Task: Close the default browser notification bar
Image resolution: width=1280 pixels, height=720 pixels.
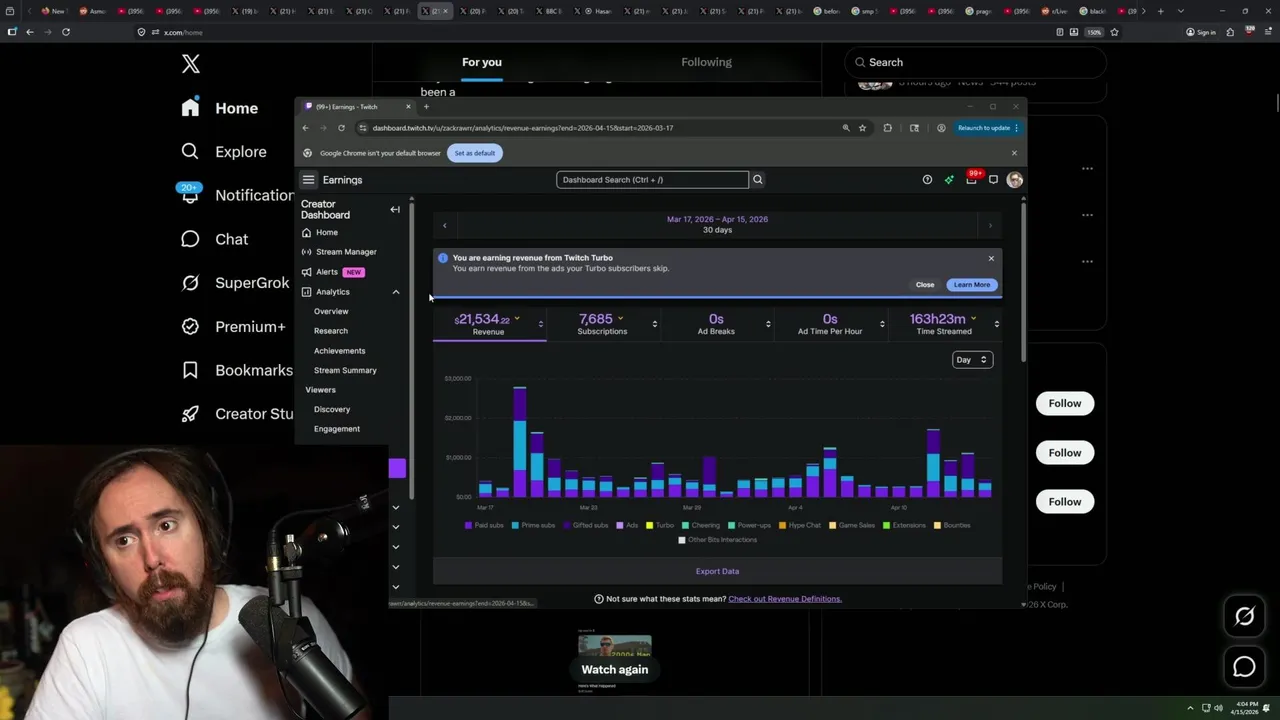Action: tap(1014, 153)
